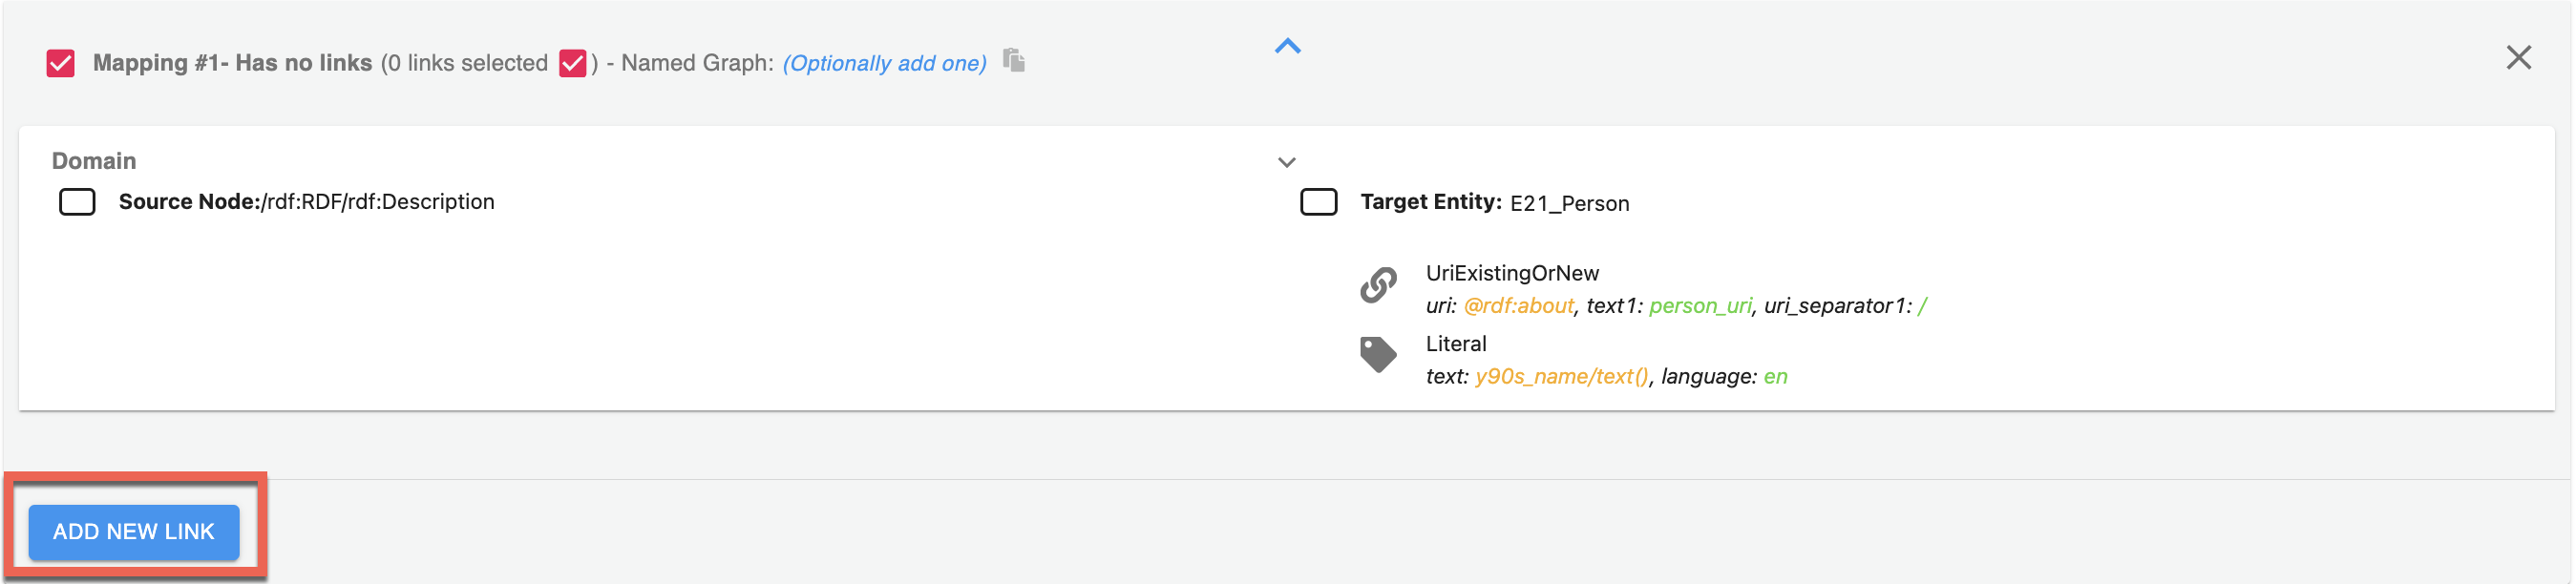Click the person_uri text1 value
Image resolution: width=2576 pixels, height=584 pixels.
1699,306
